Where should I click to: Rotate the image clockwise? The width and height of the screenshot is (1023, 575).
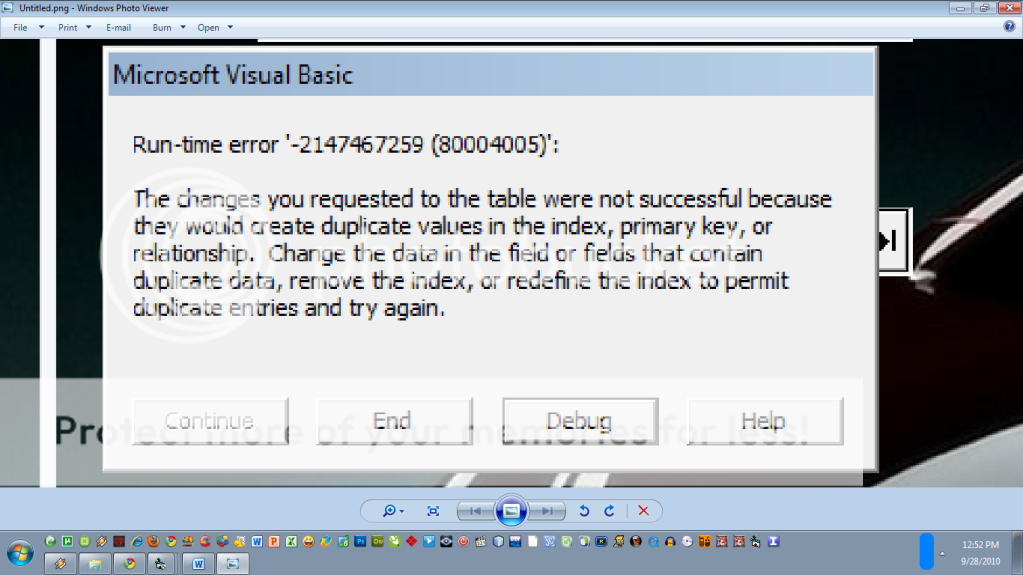click(609, 511)
